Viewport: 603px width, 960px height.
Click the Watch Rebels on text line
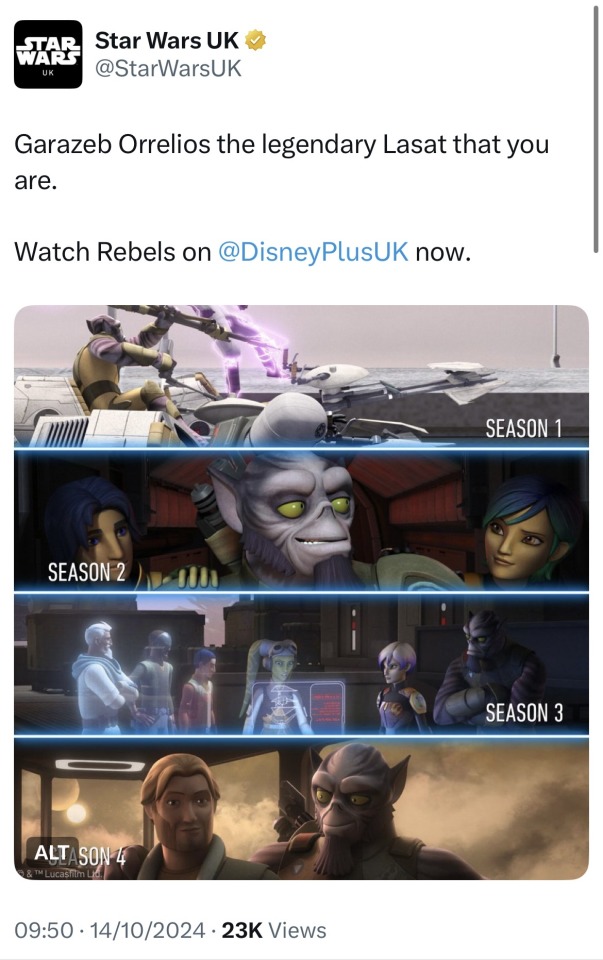242,252
